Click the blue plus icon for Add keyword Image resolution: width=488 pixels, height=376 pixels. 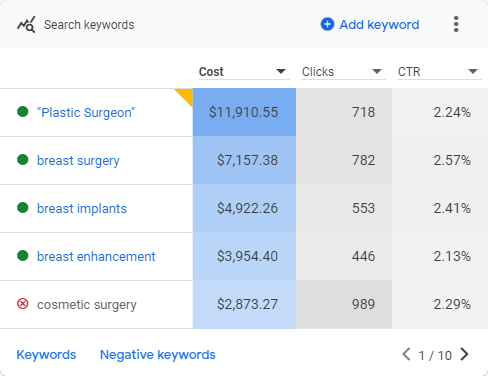pos(327,24)
